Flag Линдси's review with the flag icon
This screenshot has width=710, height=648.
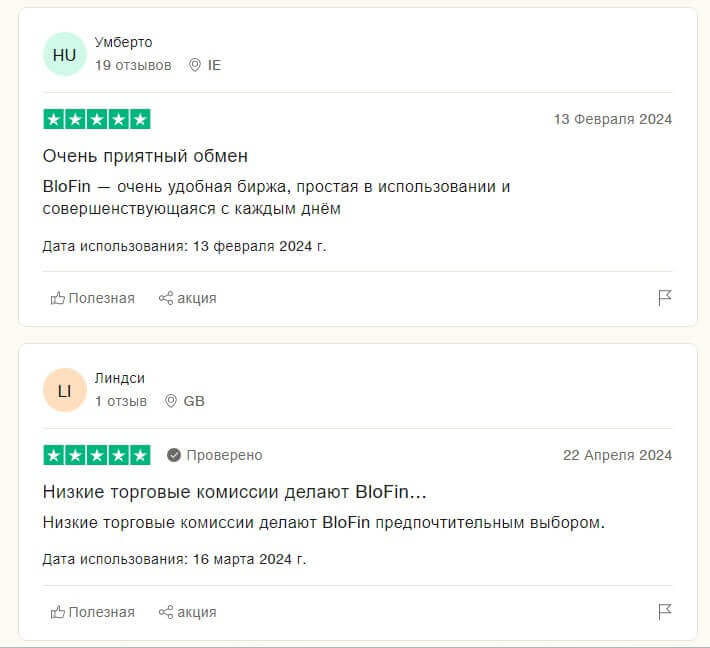664,611
